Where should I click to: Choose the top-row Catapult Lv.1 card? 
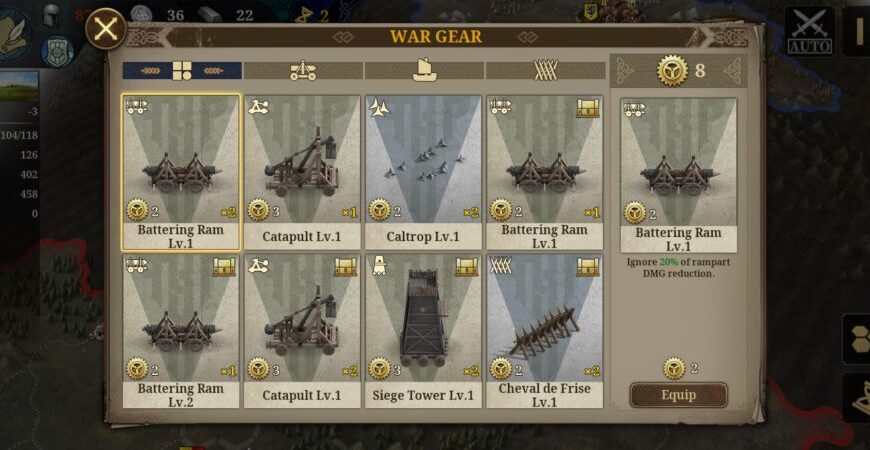tap(302, 172)
